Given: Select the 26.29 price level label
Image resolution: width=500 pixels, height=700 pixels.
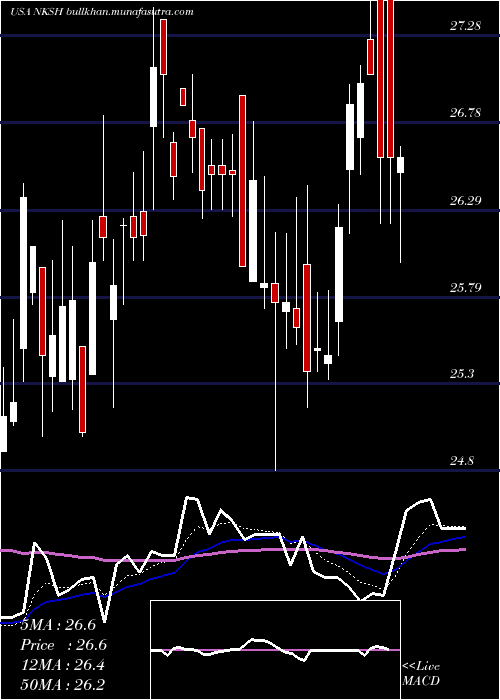Looking at the screenshot, I should click(x=465, y=200).
